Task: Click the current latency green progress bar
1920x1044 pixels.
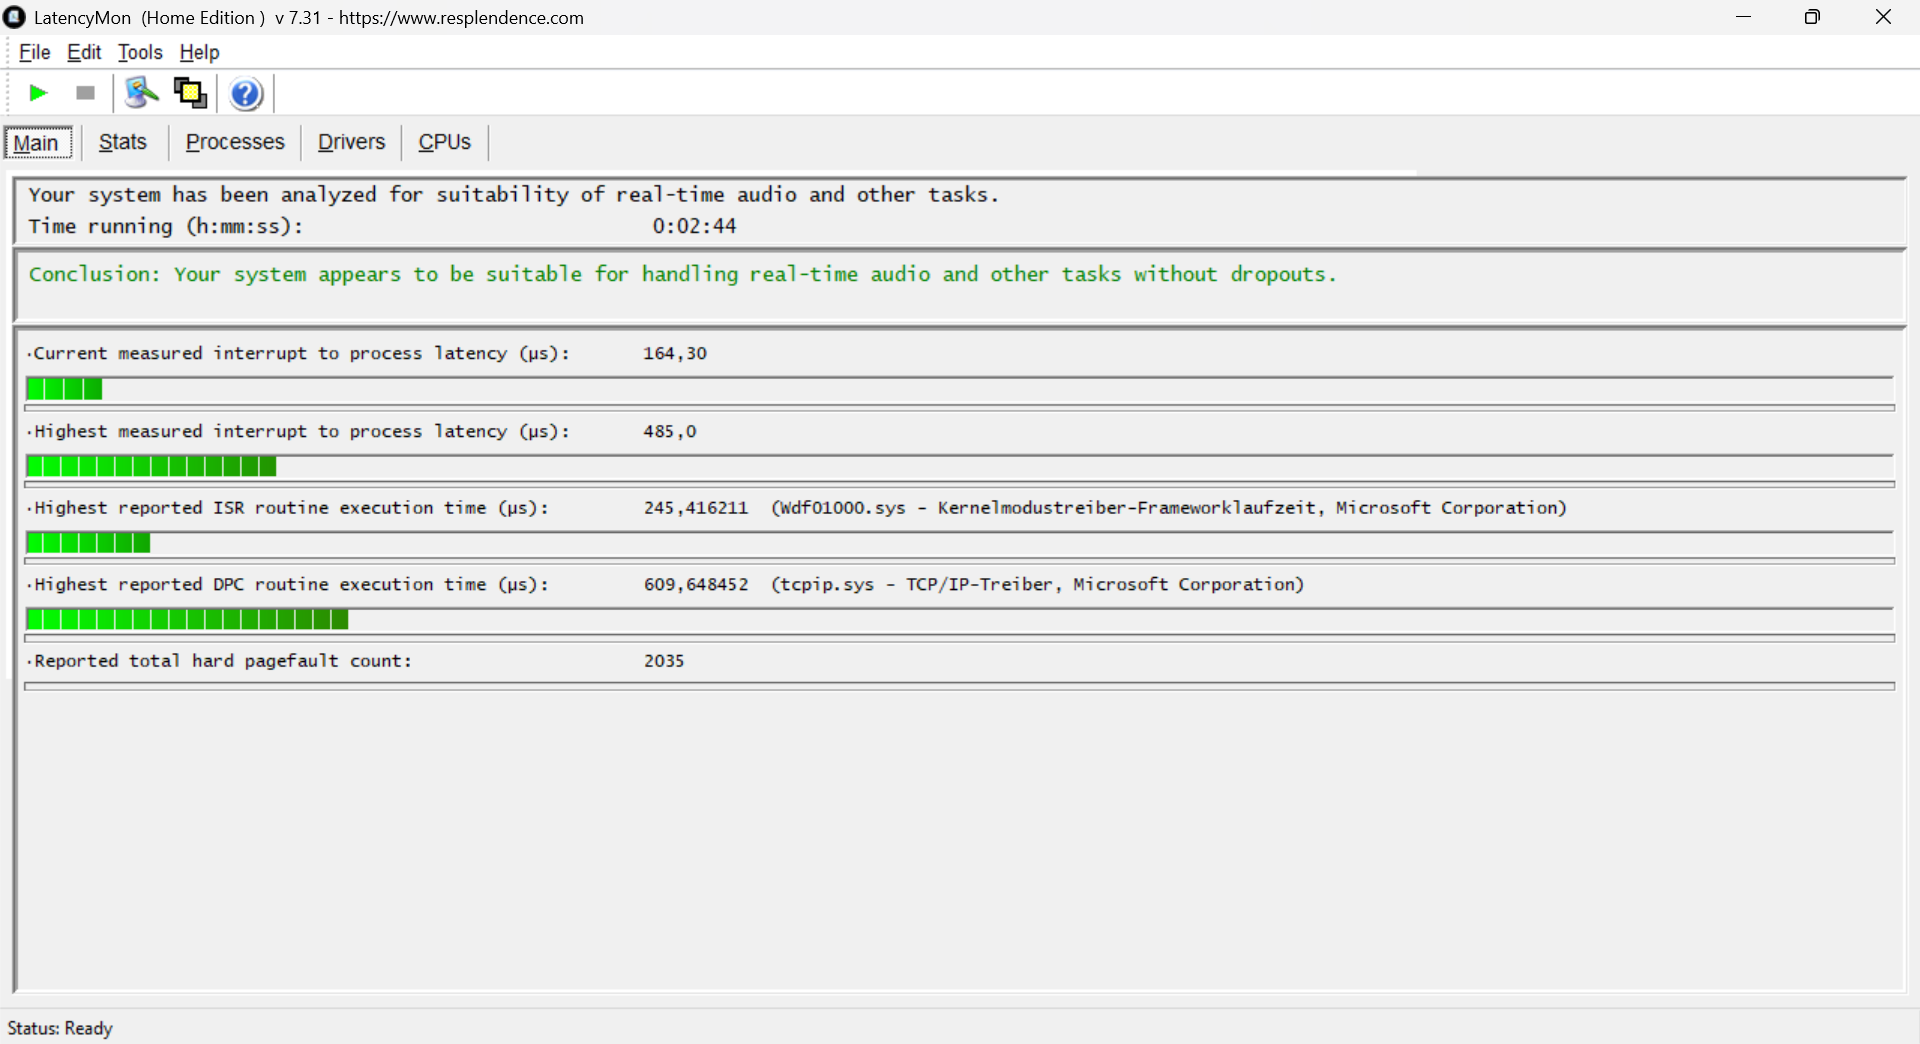Action: (959, 389)
